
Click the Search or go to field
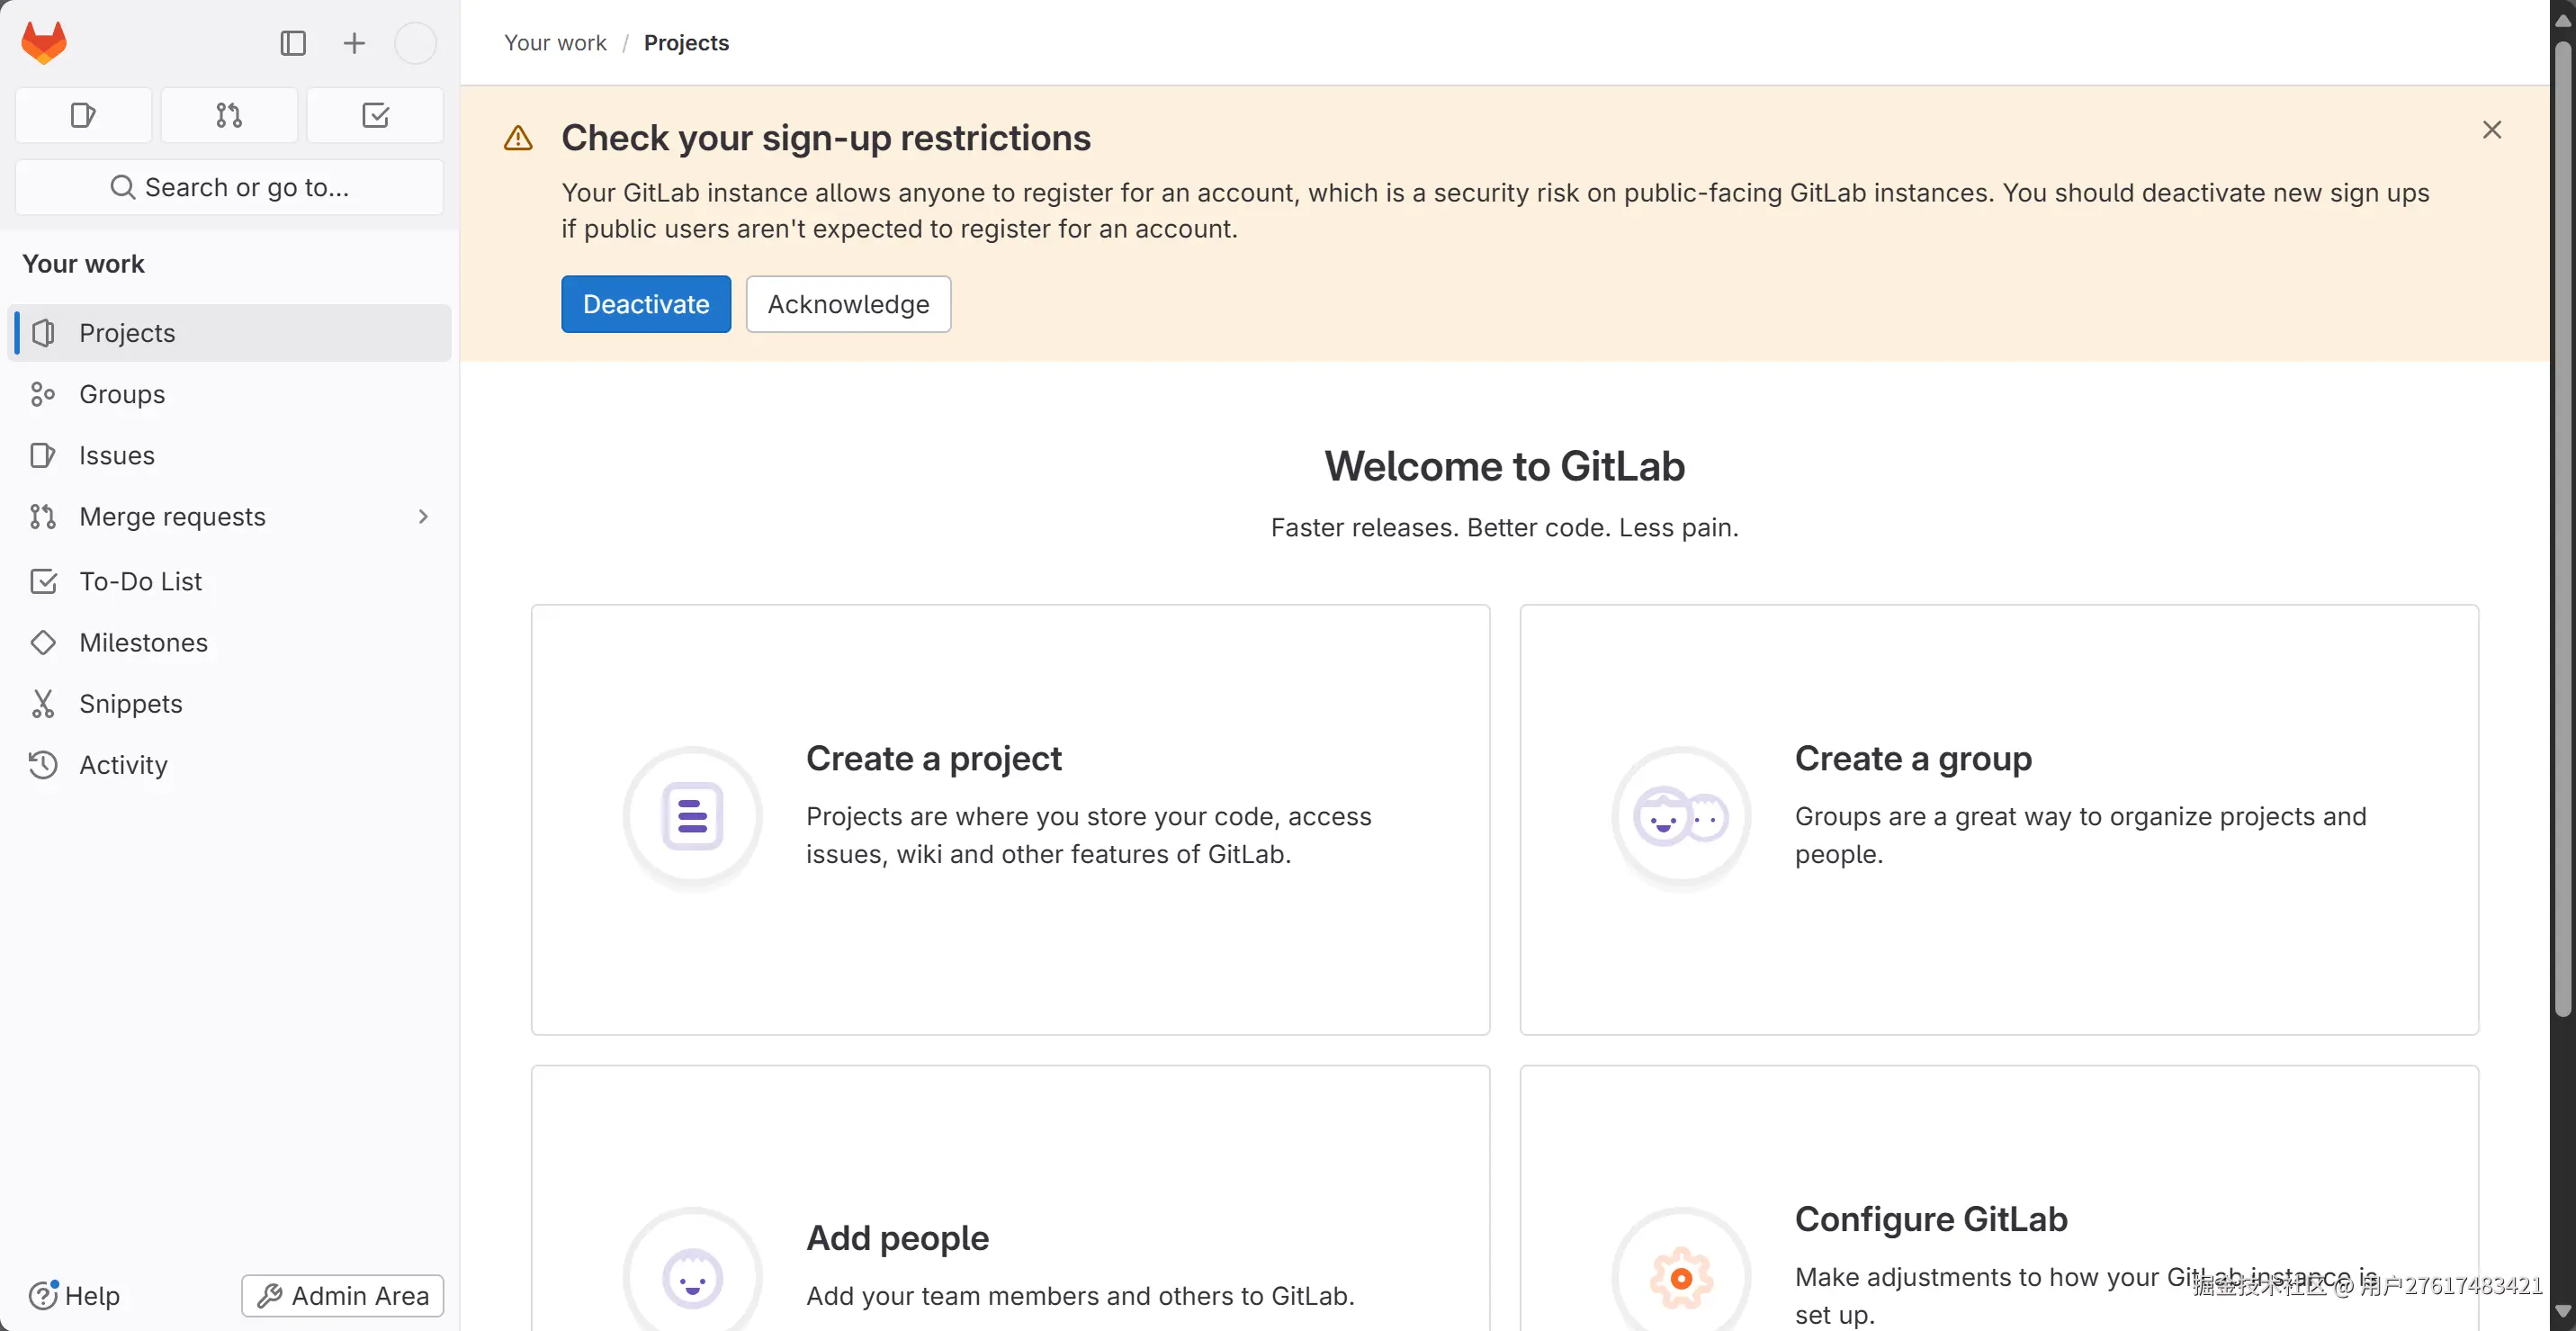coord(229,187)
